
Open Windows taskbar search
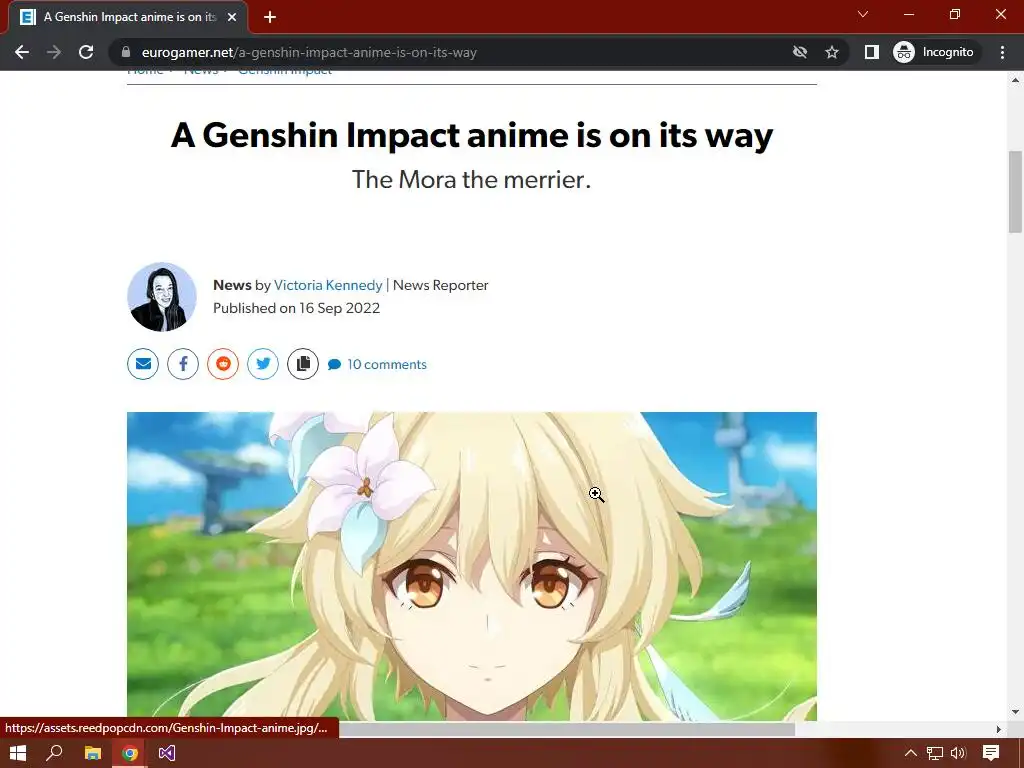pyautogui.click(x=55, y=753)
